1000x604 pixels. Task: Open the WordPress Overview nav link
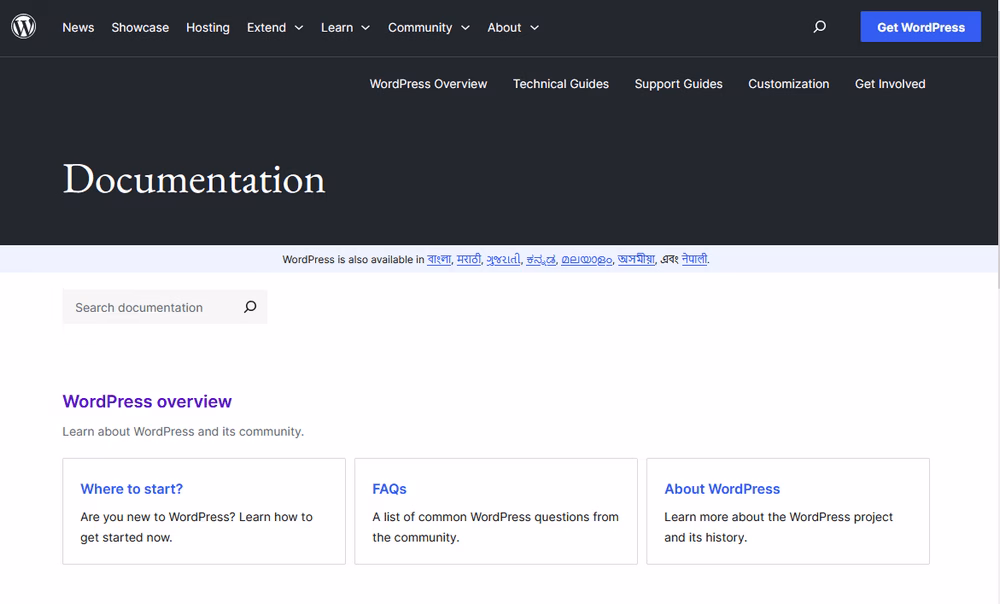click(x=428, y=84)
